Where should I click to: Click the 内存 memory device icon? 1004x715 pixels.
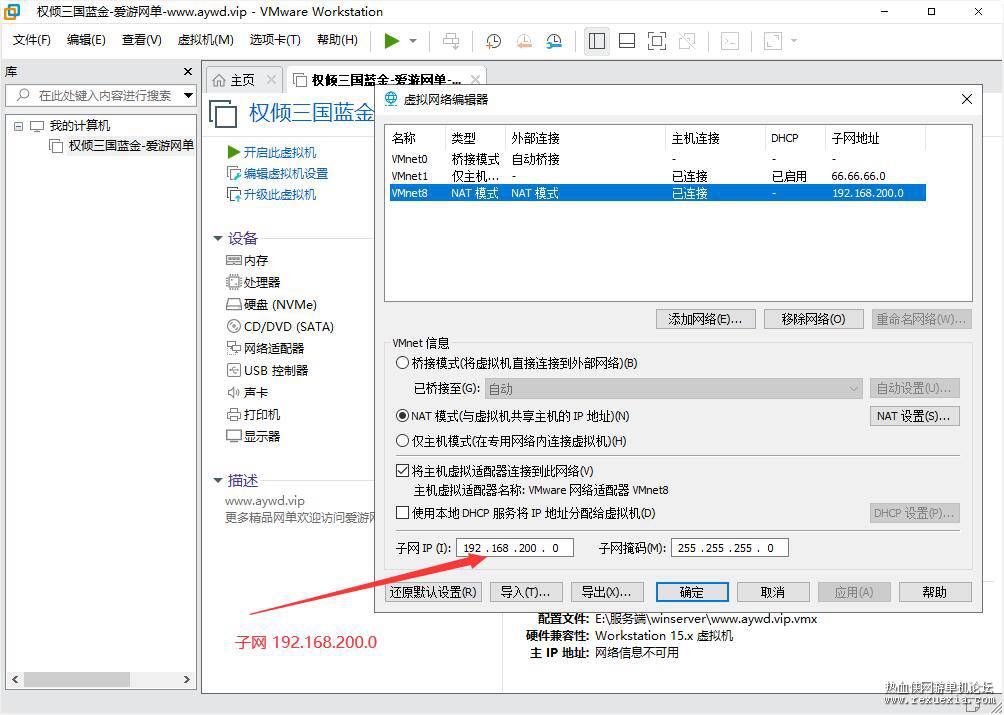(233, 261)
